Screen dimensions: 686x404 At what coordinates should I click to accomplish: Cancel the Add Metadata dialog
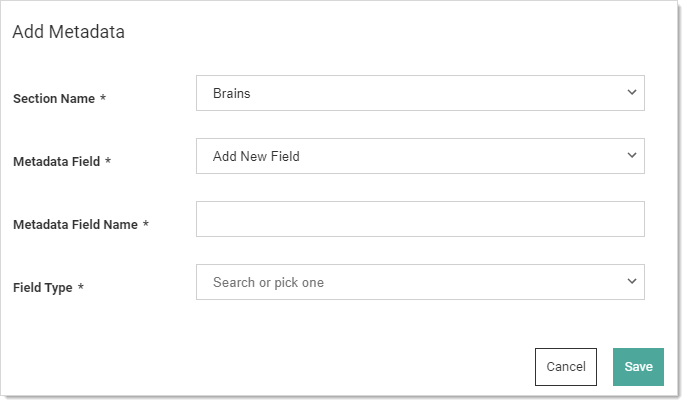[566, 367]
